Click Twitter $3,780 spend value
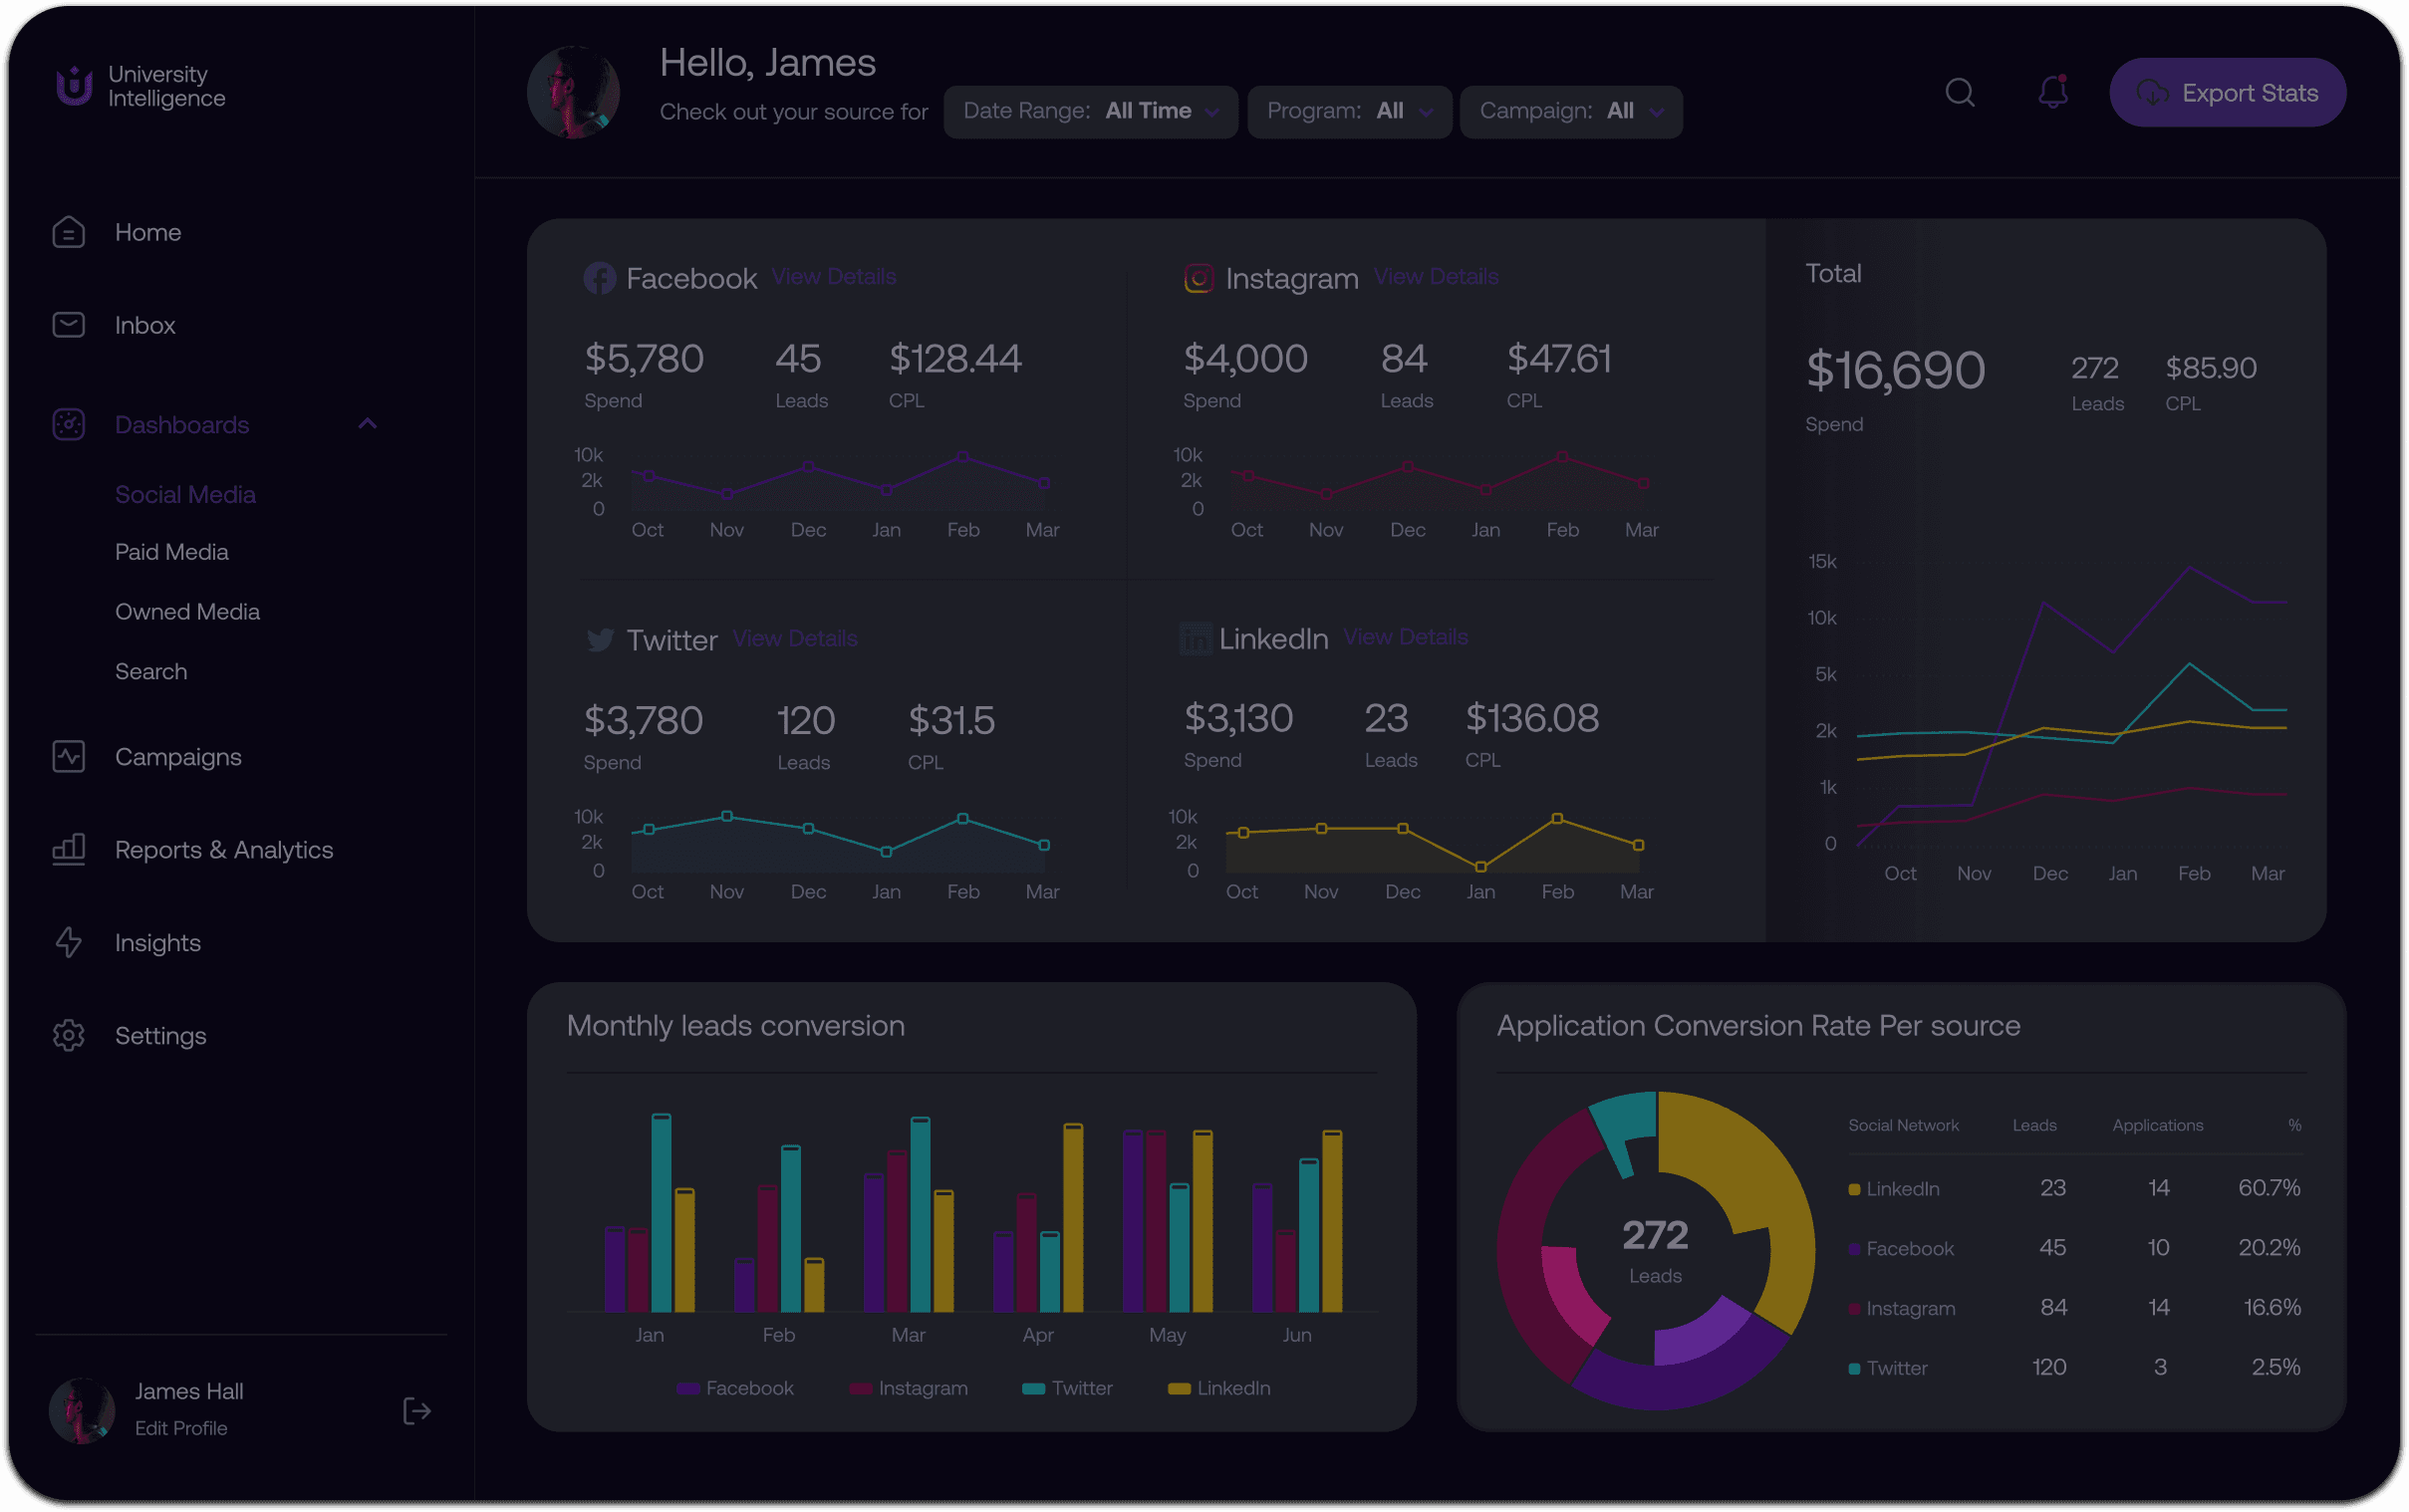The width and height of the screenshot is (2409, 1512). [x=642, y=721]
